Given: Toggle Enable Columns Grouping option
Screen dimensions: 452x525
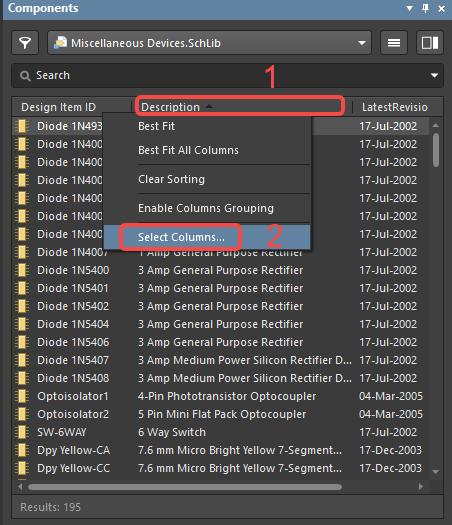Looking at the screenshot, I should pos(207,208).
